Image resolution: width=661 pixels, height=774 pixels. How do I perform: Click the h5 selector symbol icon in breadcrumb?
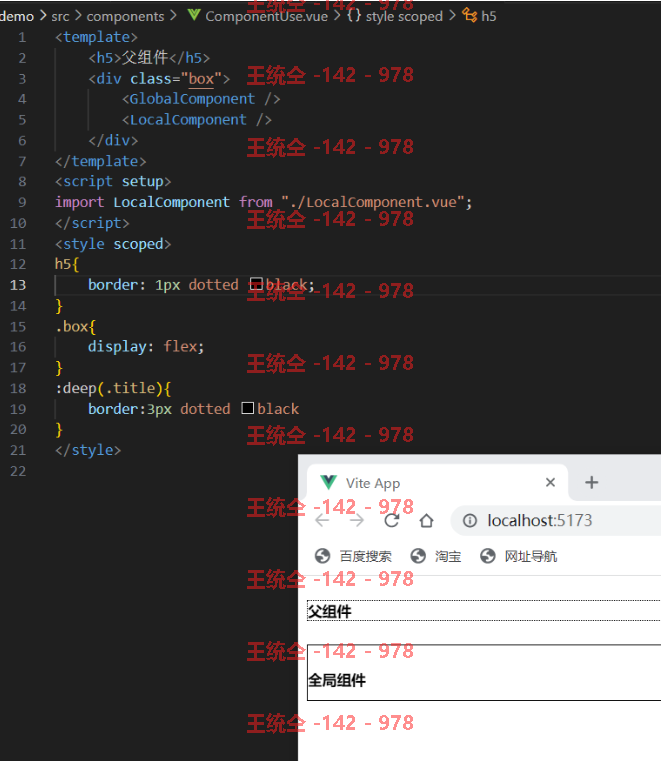point(469,15)
